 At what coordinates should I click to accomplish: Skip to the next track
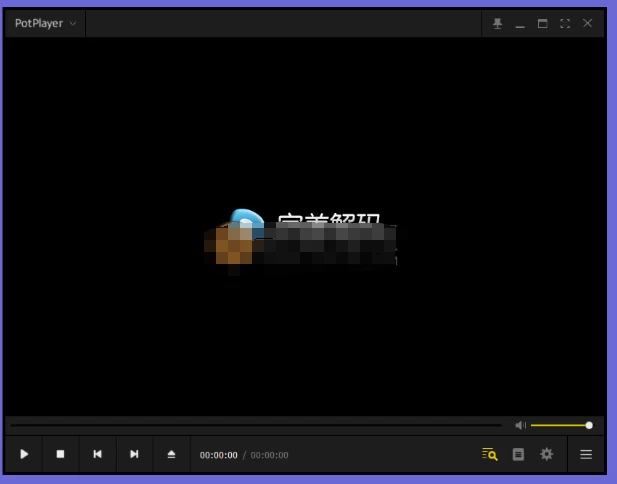pos(134,454)
